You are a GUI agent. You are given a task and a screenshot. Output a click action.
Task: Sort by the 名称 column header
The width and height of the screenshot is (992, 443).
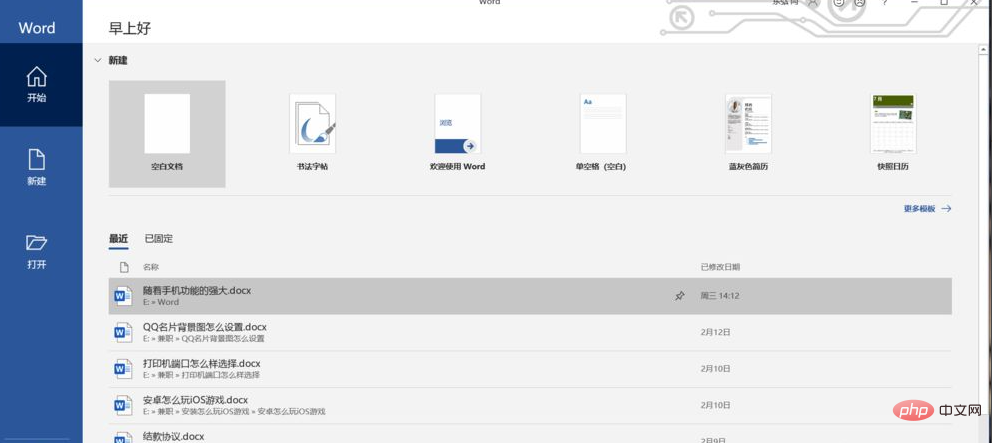click(151, 267)
